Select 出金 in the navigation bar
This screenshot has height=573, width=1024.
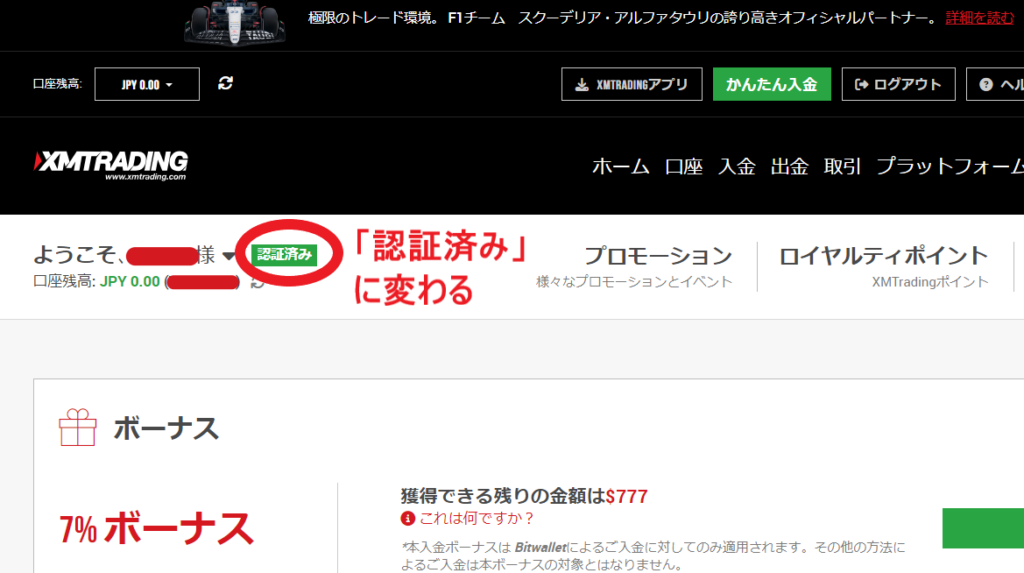(789, 167)
